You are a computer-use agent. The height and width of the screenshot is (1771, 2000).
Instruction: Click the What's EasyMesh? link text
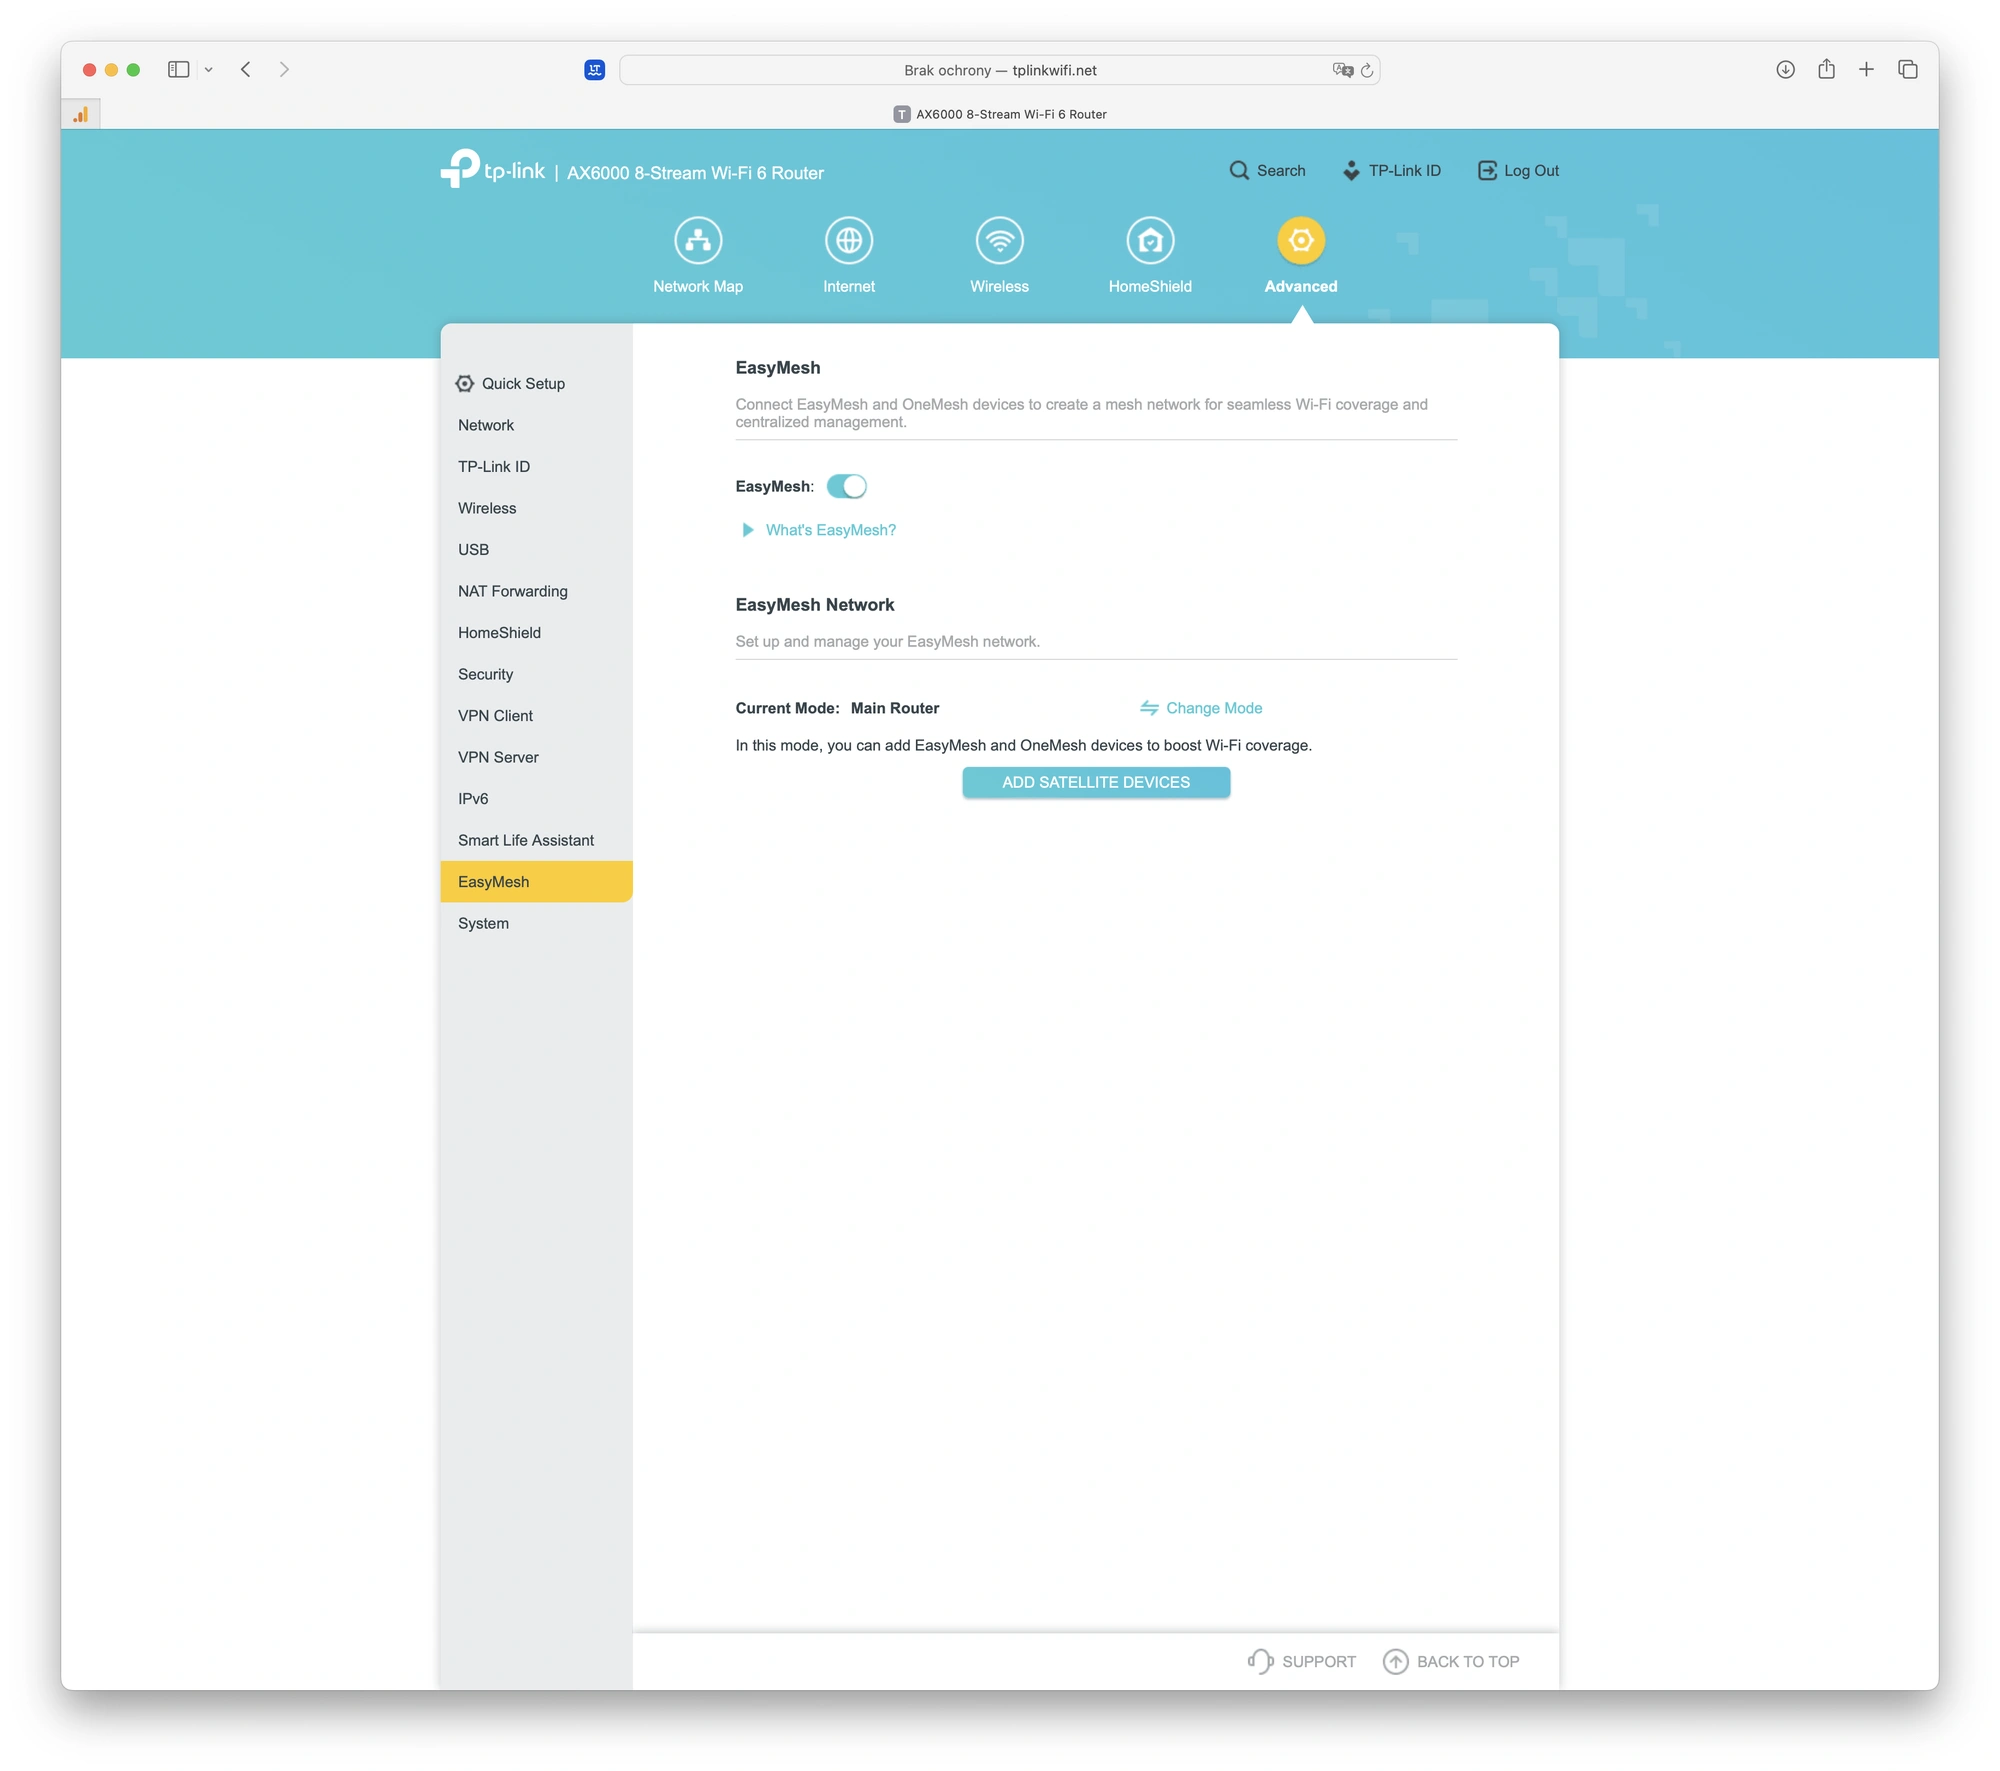coord(831,530)
